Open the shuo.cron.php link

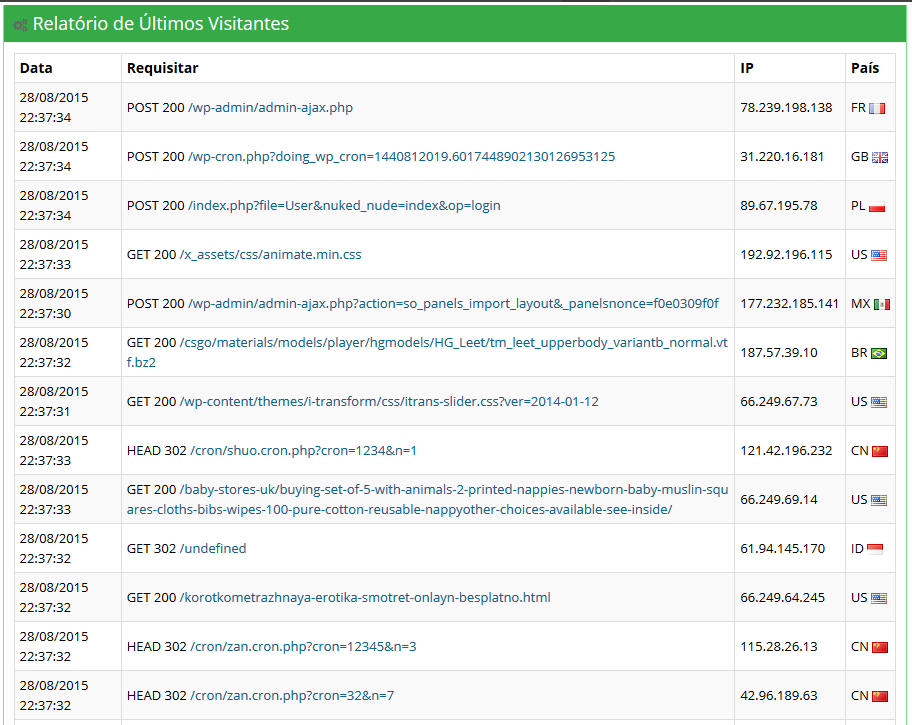304,450
